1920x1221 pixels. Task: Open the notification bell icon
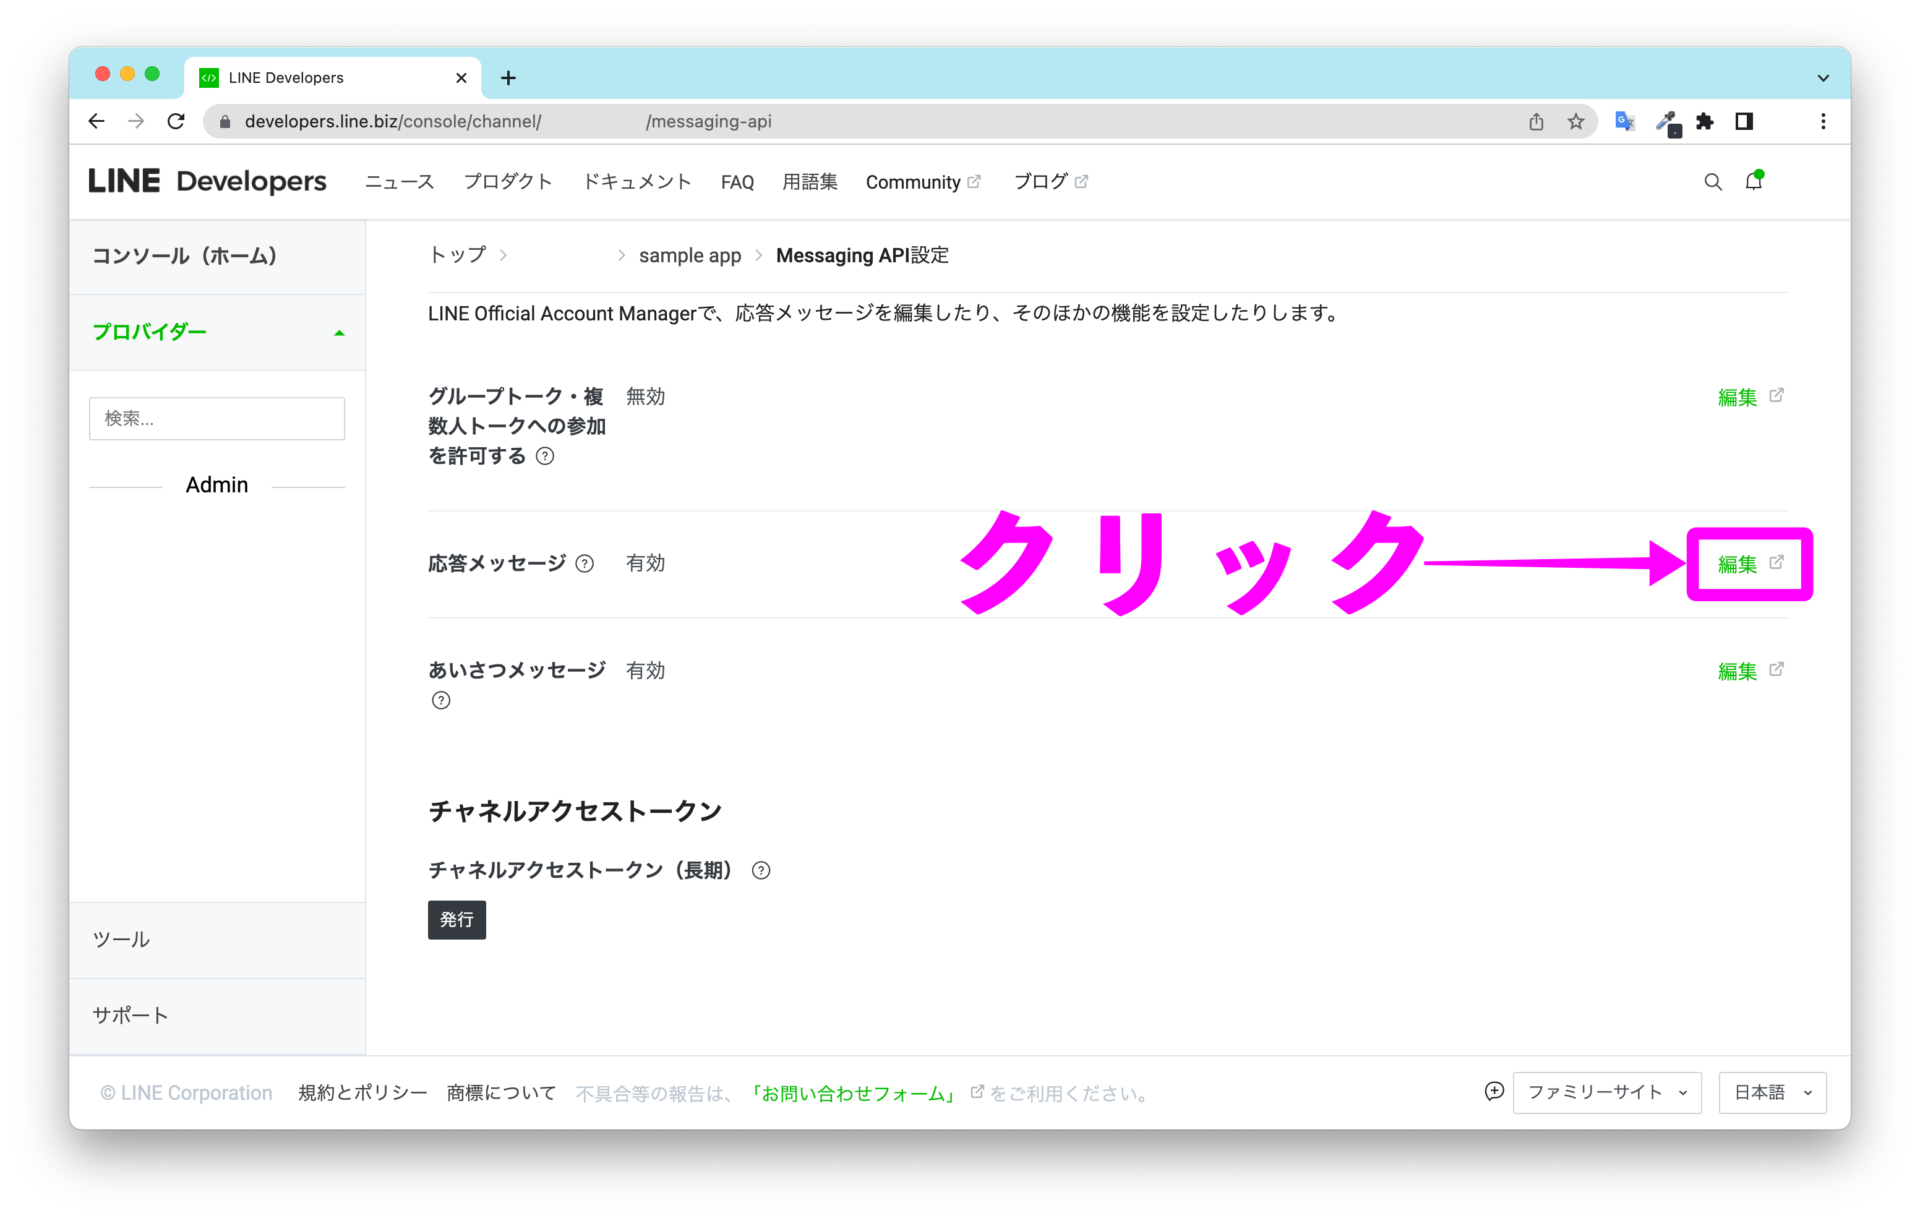1756,181
